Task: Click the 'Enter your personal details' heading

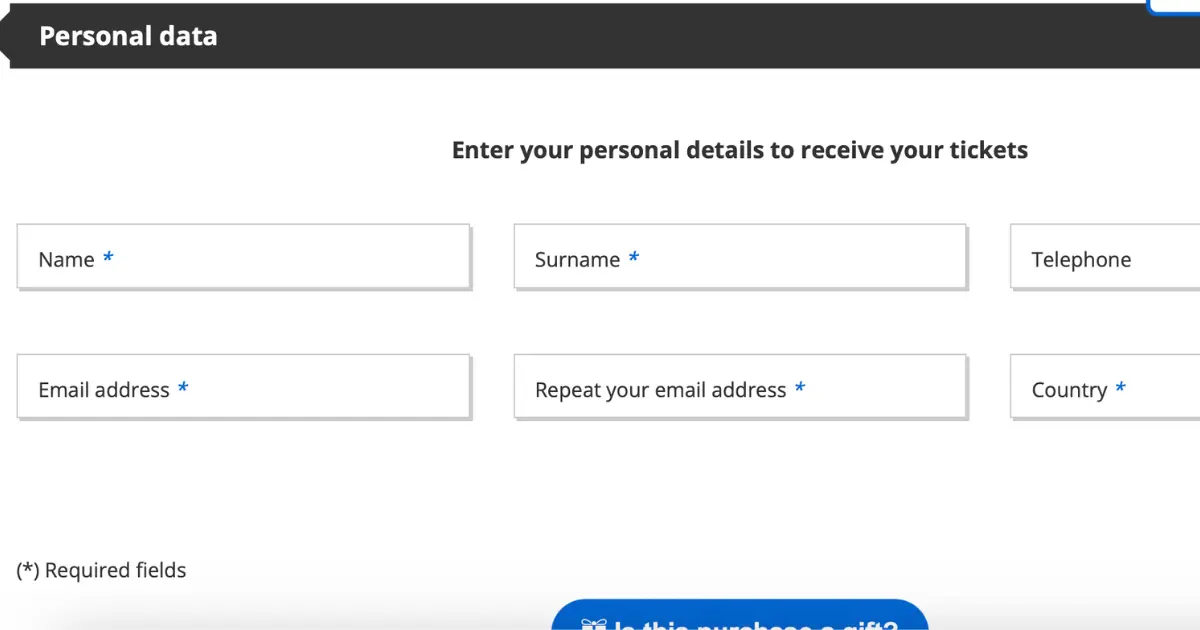Action: 740,150
